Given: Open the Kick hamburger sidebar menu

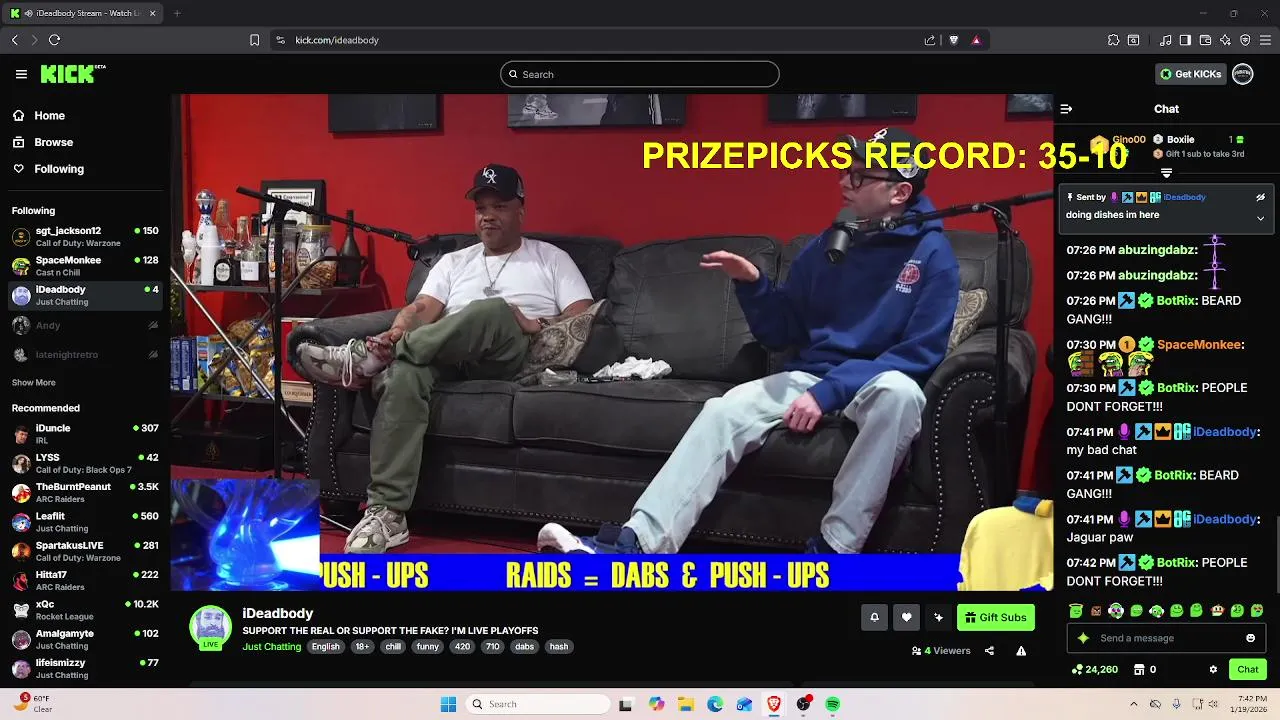Looking at the screenshot, I should tap(21, 74).
